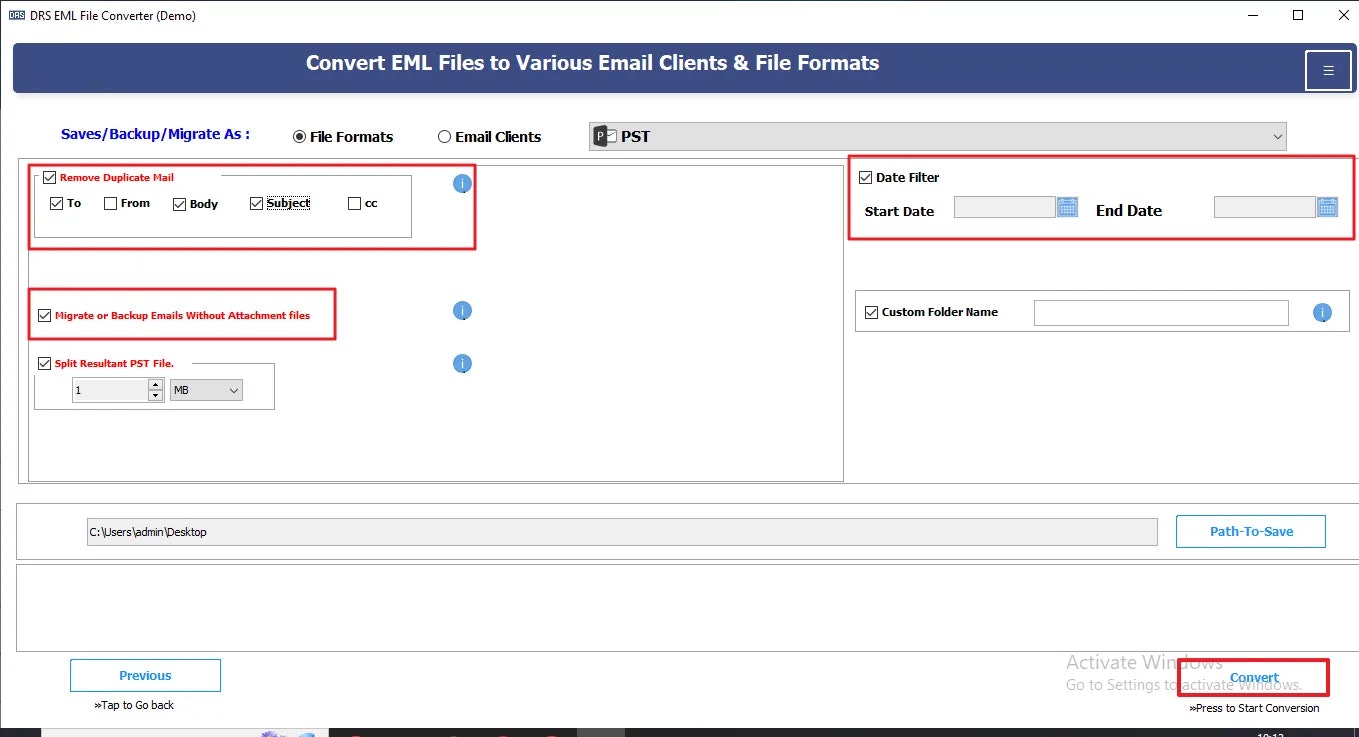Click the Path-To-Save button
1359x737 pixels.
(1251, 532)
